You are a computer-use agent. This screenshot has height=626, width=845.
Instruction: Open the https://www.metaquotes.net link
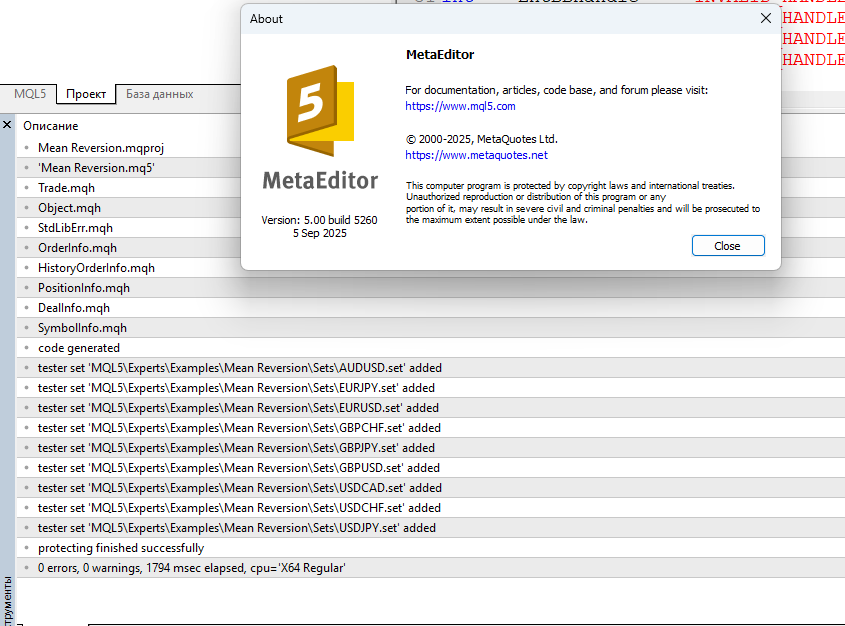click(476, 155)
